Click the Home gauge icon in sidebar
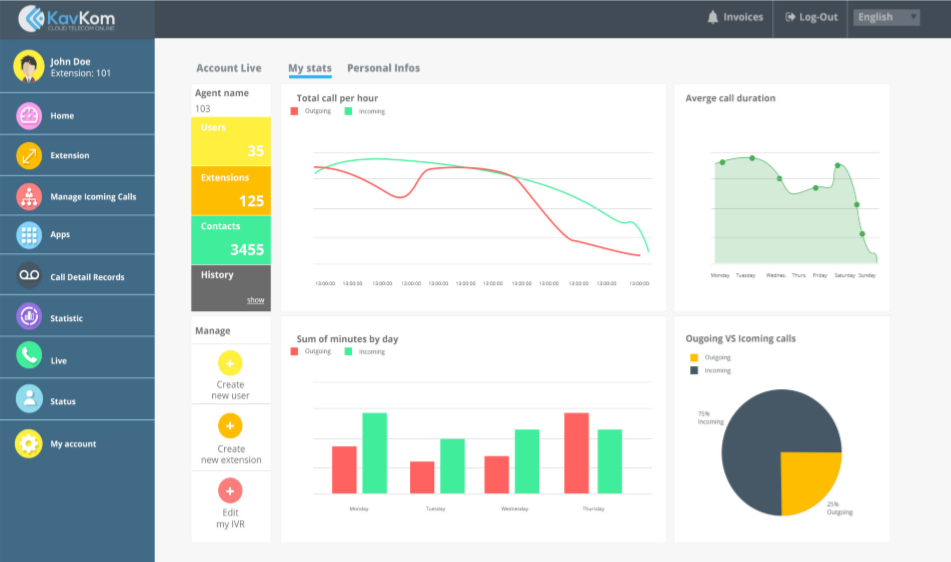 click(x=29, y=116)
